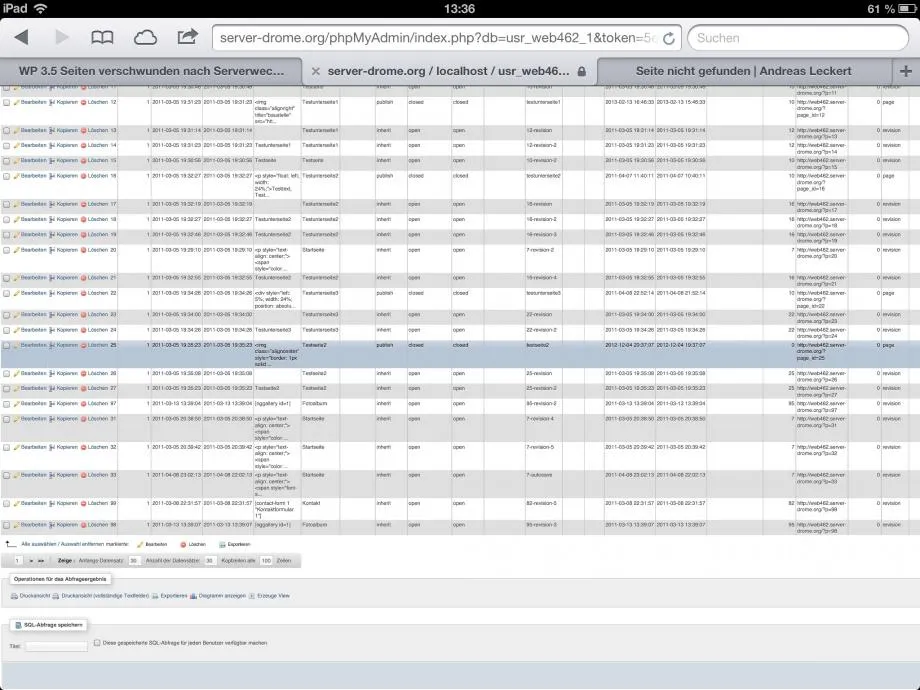Switch to Seite nicht gefunden tab
The width and height of the screenshot is (920, 690).
(743, 71)
